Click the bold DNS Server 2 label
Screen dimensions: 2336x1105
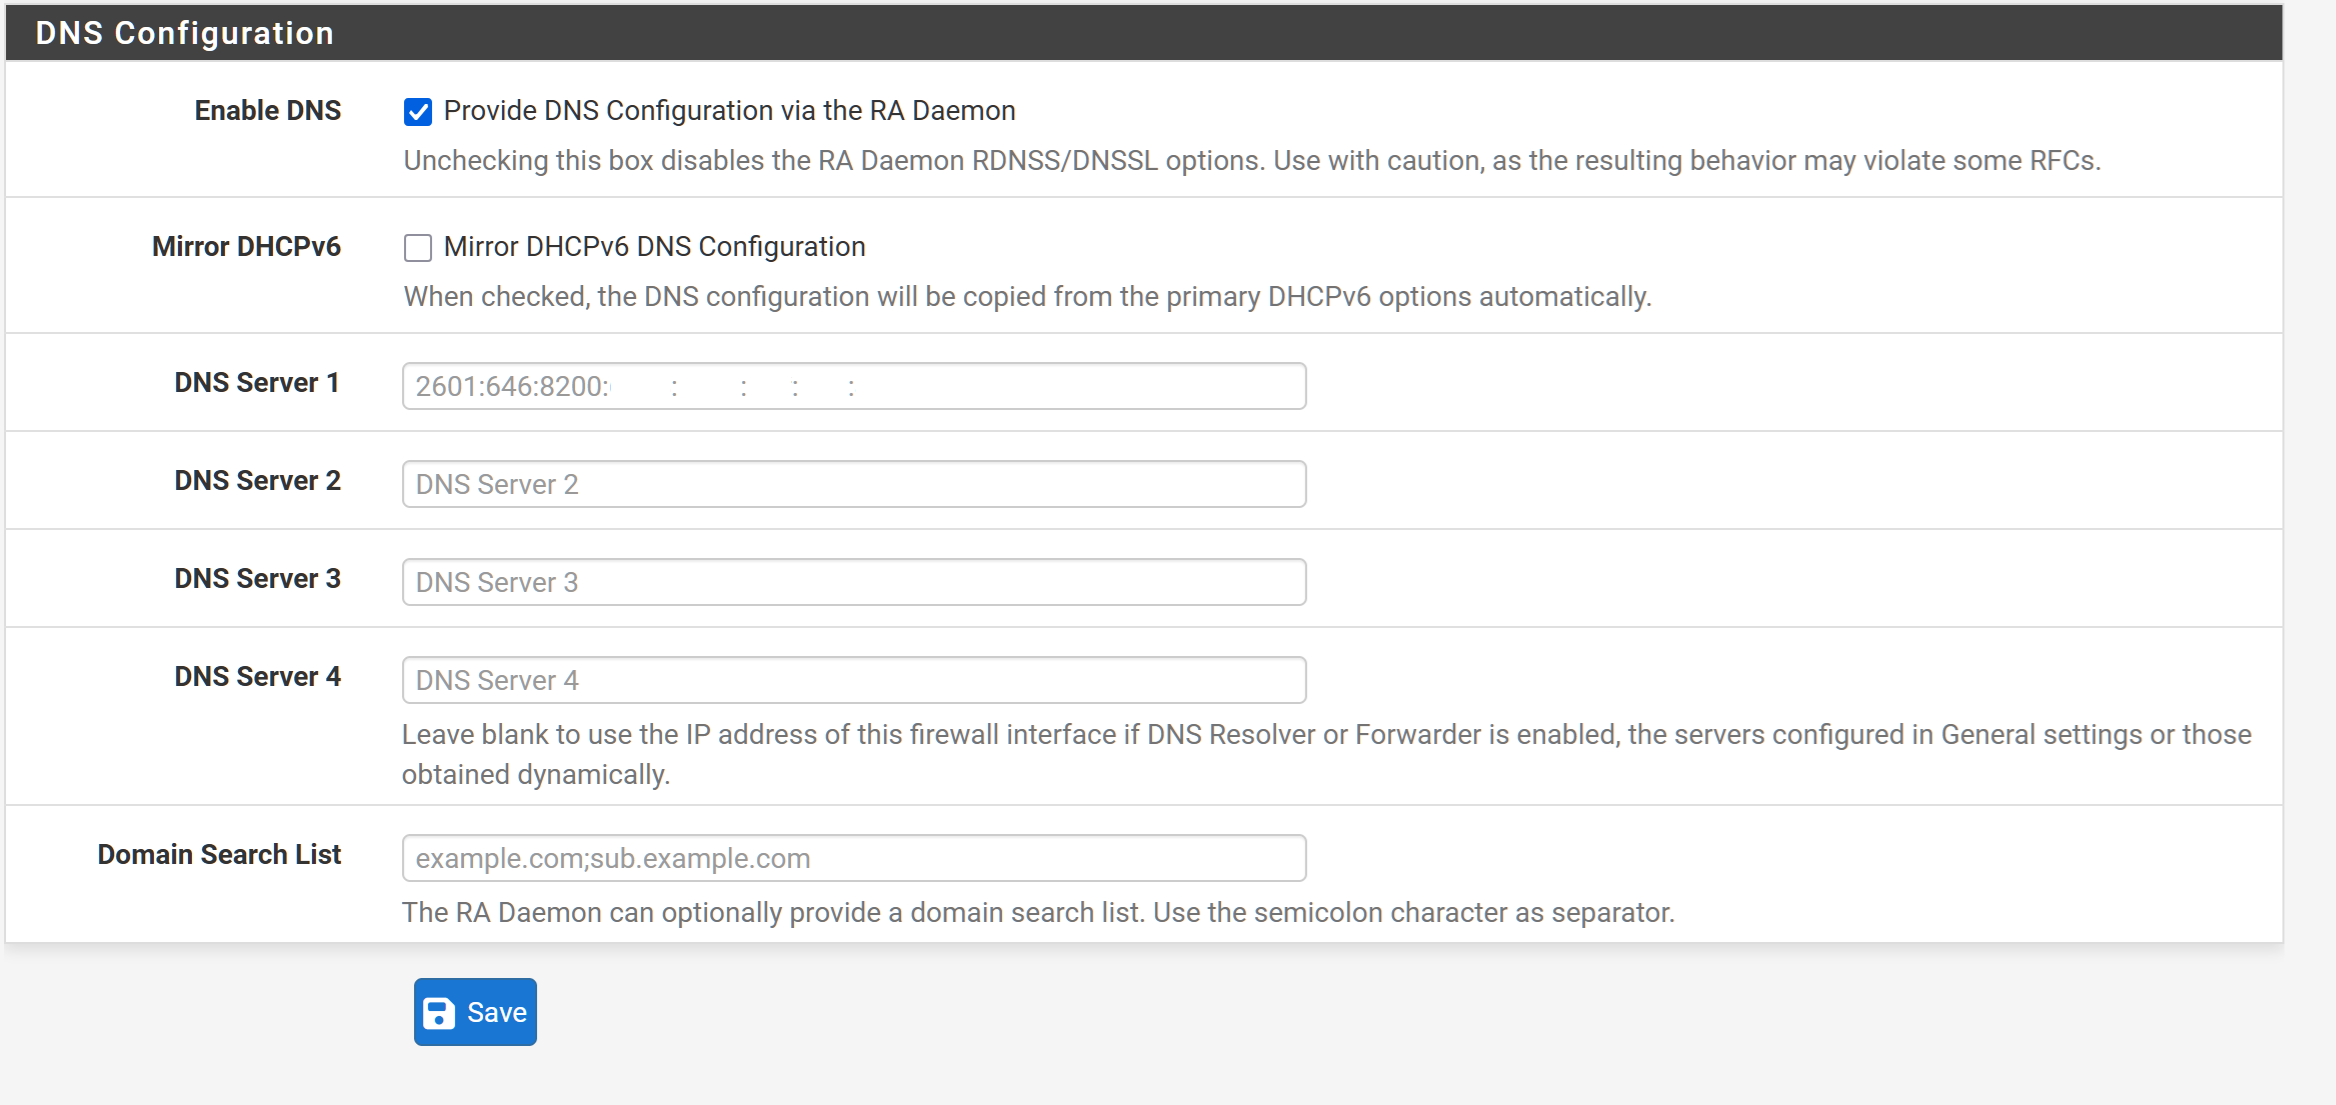click(x=257, y=481)
